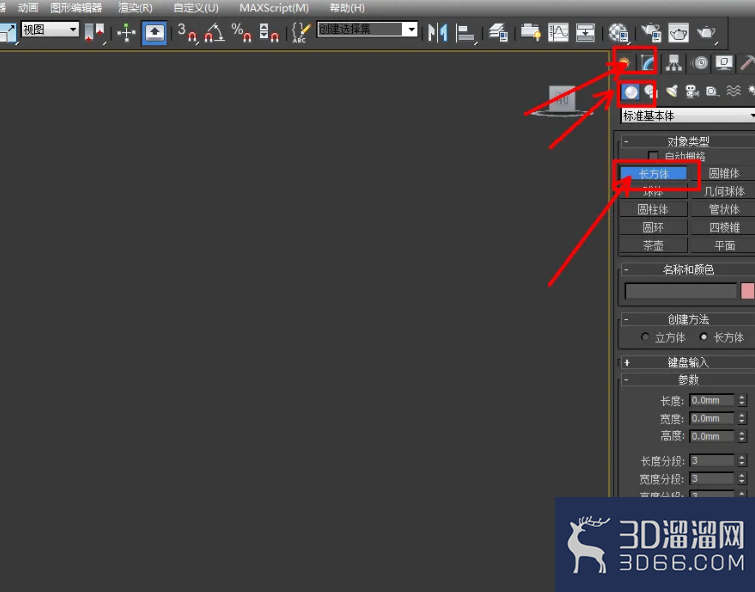Switch to the Motion command panel tab
This screenshot has width=755, height=592.
pyautogui.click(x=700, y=63)
